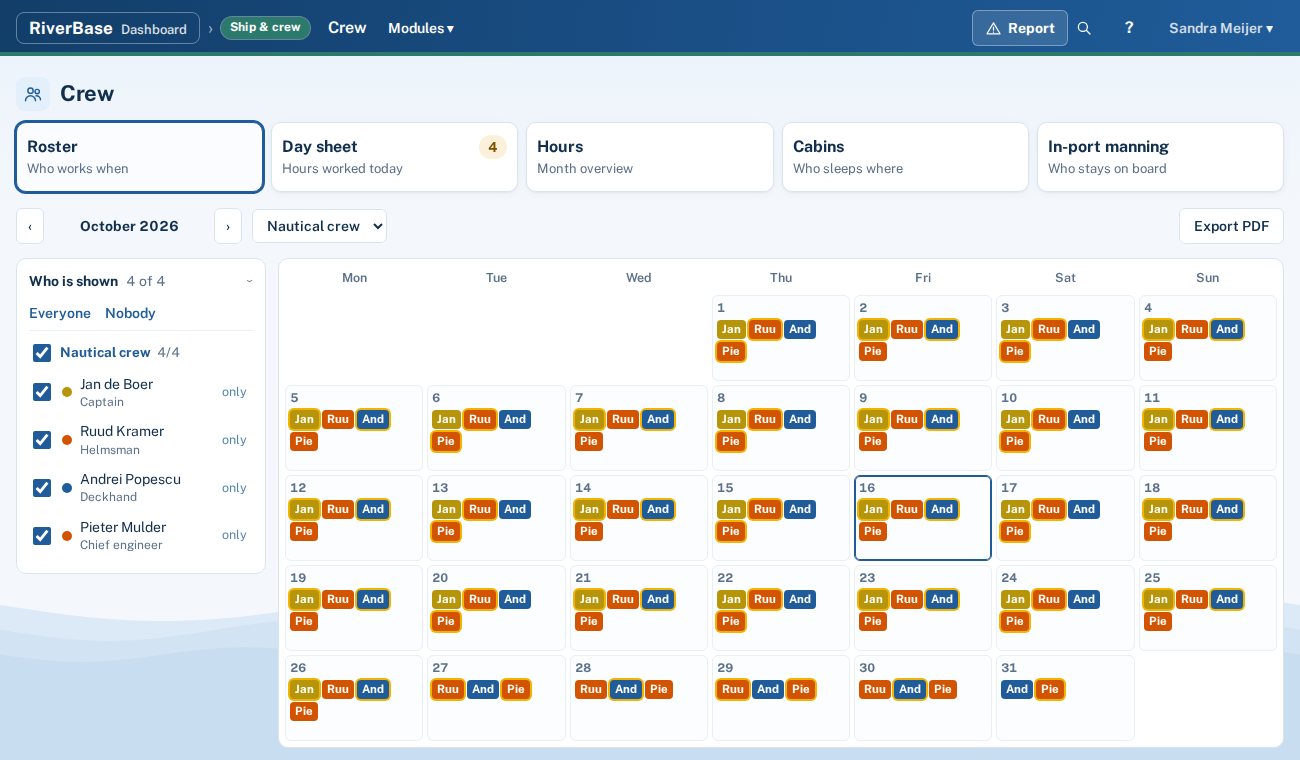The width and height of the screenshot is (1300, 760).
Task: Click the help question mark icon
Action: (x=1129, y=28)
